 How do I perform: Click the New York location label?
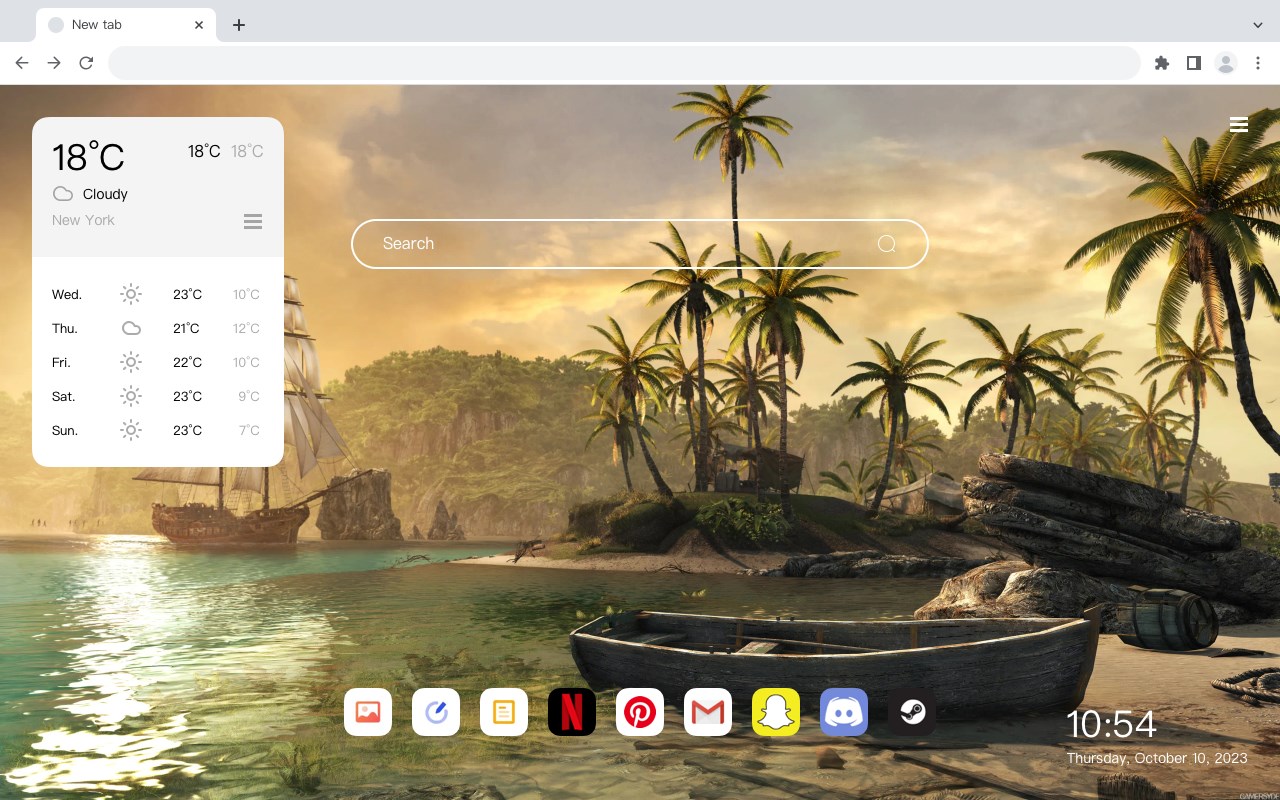83,220
